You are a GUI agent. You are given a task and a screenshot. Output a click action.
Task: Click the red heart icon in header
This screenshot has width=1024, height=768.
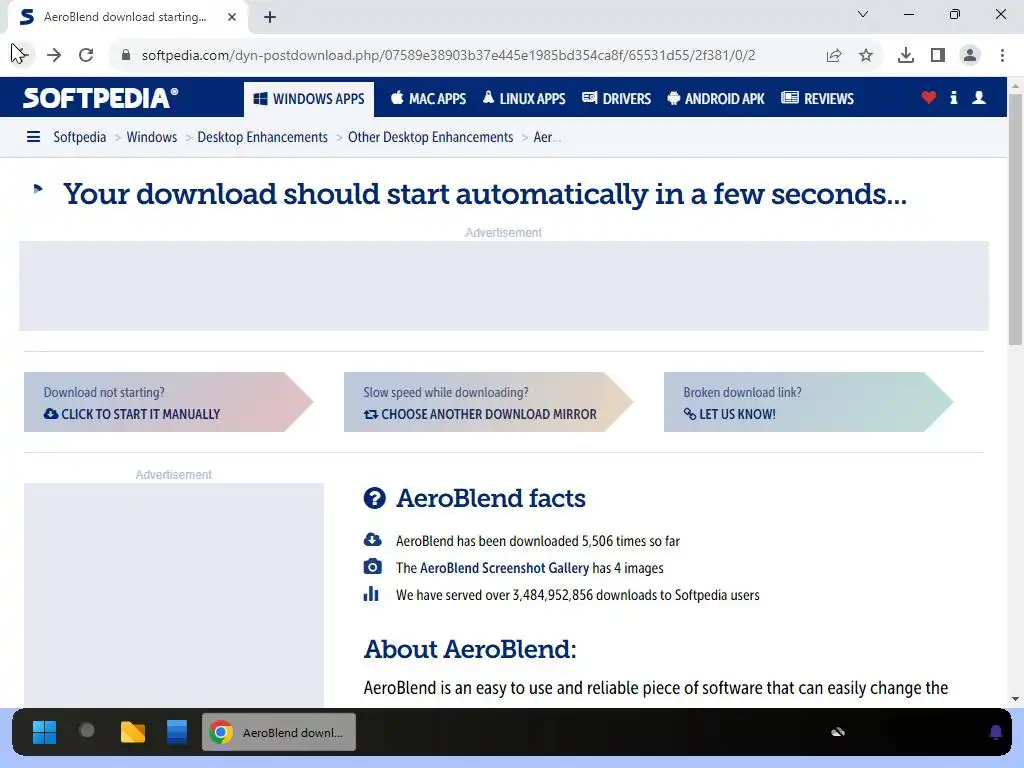pos(929,98)
